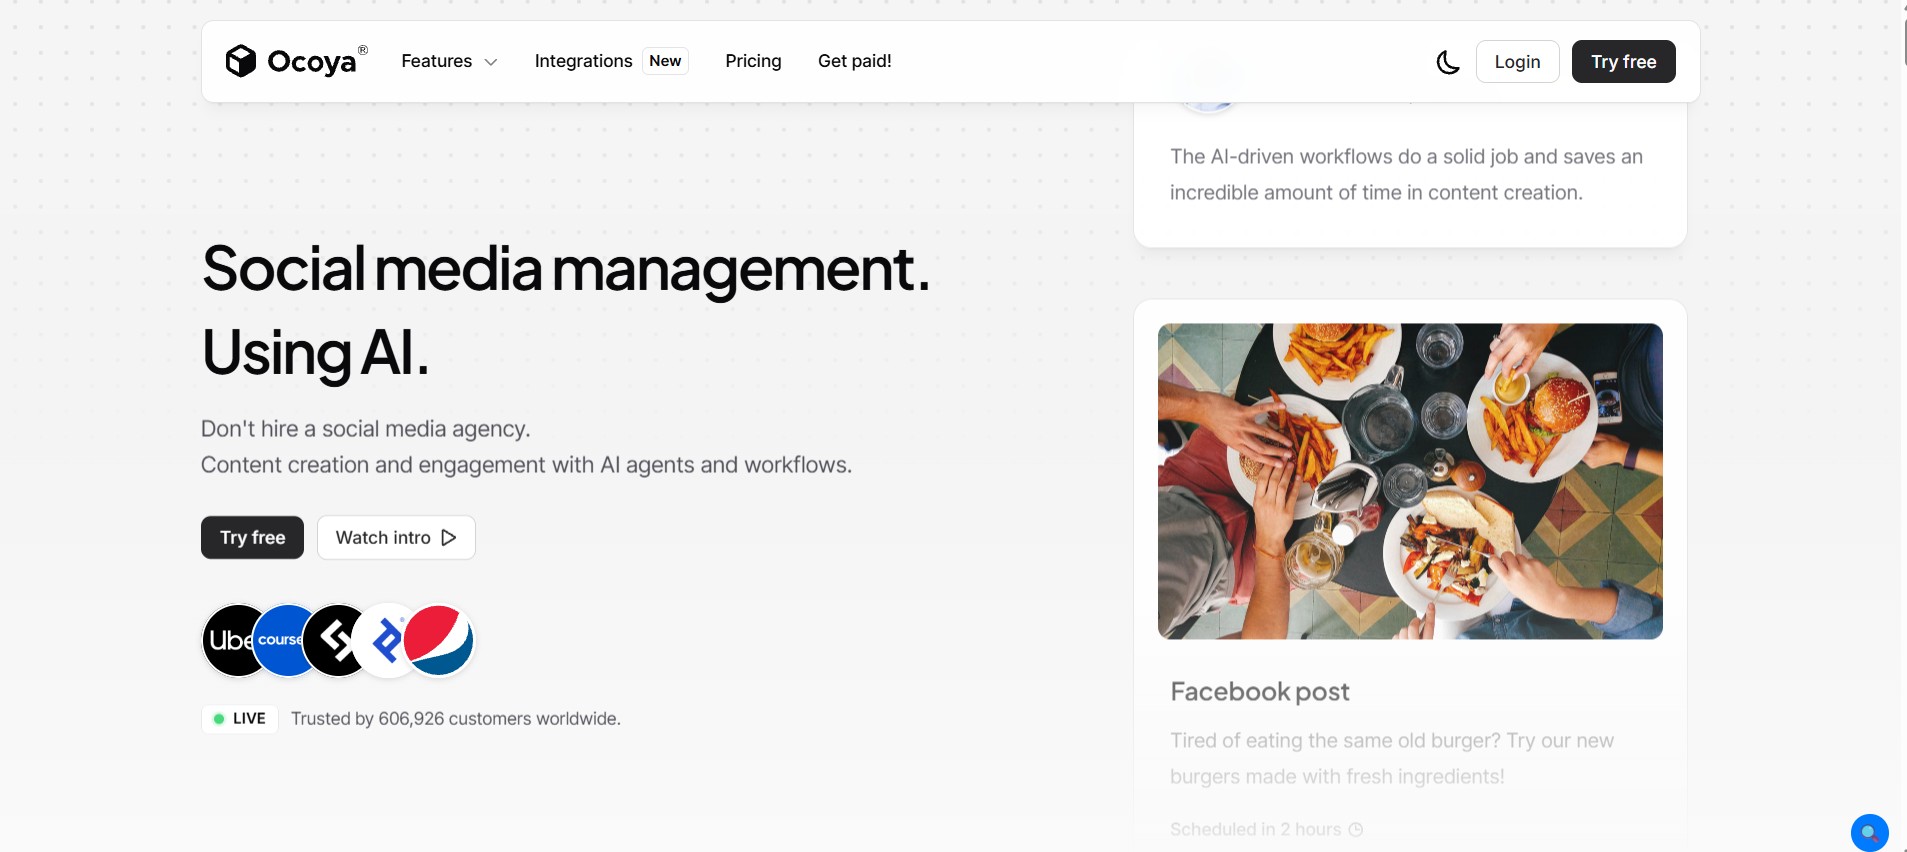The width and height of the screenshot is (1907, 852).
Task: Expand the Features dropdown chevron
Action: pos(491,62)
